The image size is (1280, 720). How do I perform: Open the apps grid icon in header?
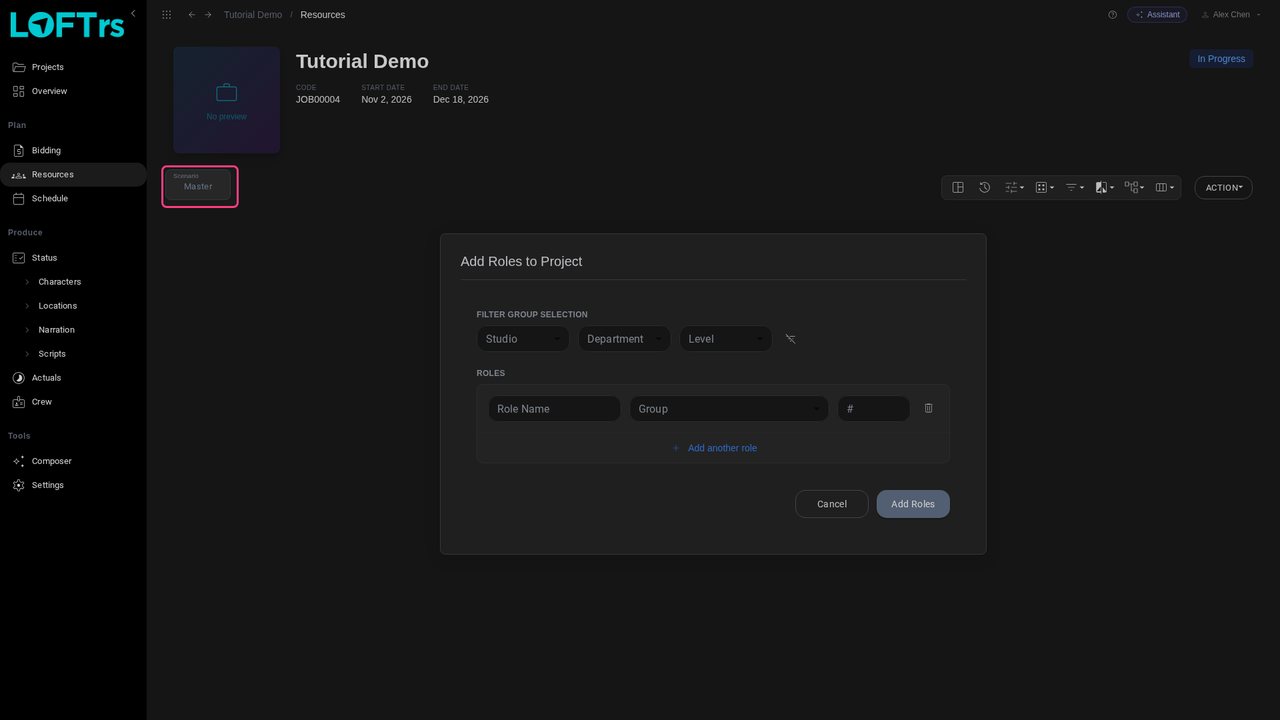(166, 15)
